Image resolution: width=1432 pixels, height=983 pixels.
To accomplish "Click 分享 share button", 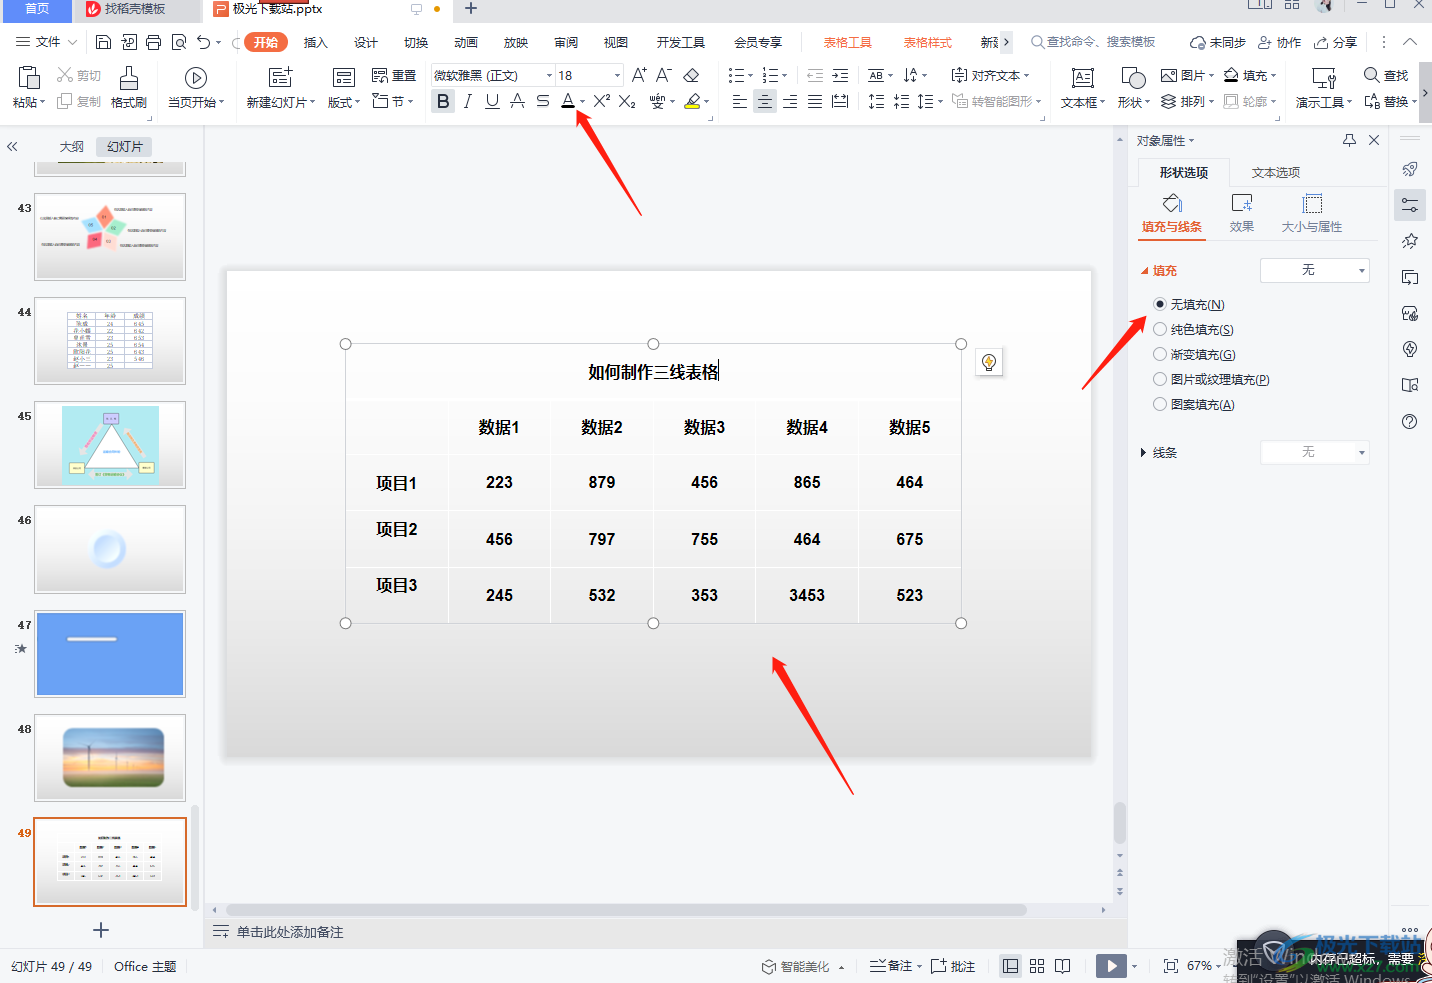I will coord(1336,42).
